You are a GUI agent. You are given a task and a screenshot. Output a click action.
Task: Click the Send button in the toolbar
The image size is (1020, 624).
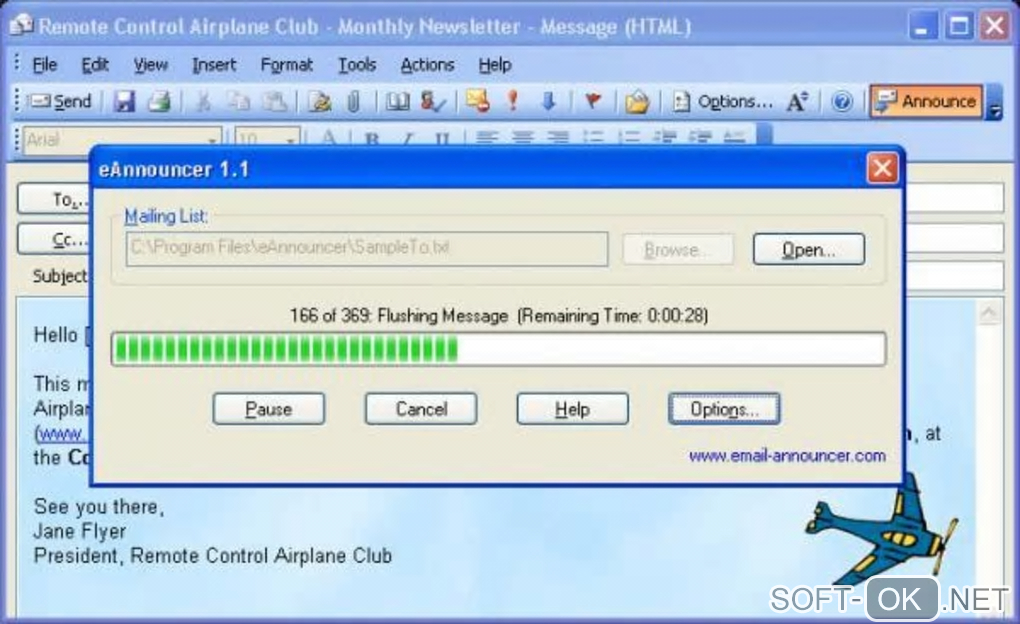(x=60, y=102)
